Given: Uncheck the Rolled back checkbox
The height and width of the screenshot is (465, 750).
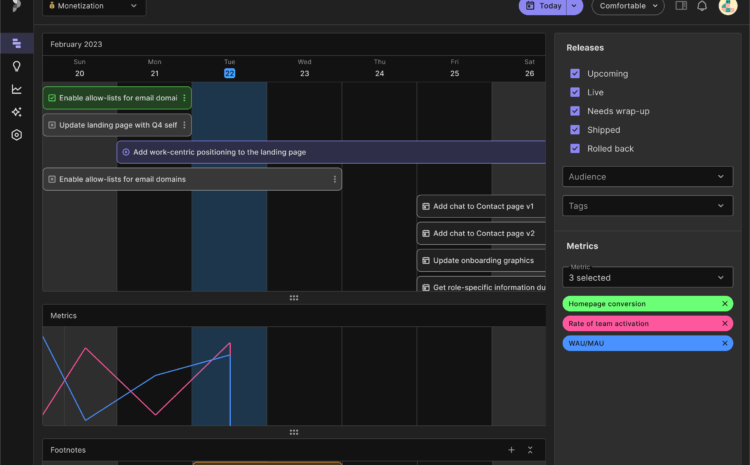Looking at the screenshot, I should coord(575,148).
